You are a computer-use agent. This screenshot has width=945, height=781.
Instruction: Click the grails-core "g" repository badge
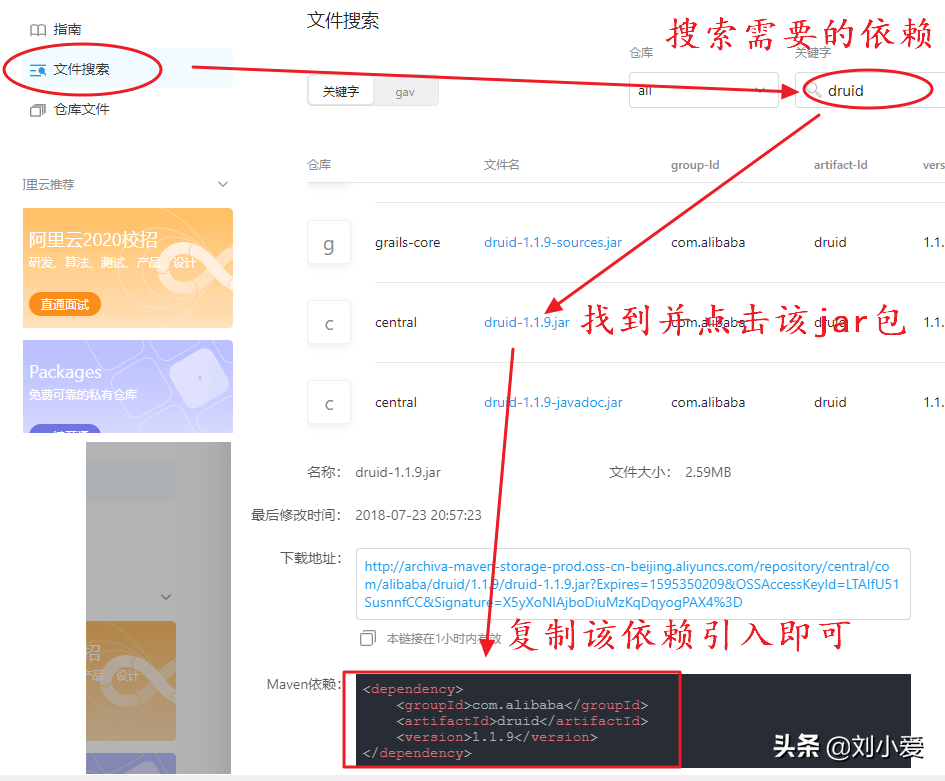coord(329,242)
